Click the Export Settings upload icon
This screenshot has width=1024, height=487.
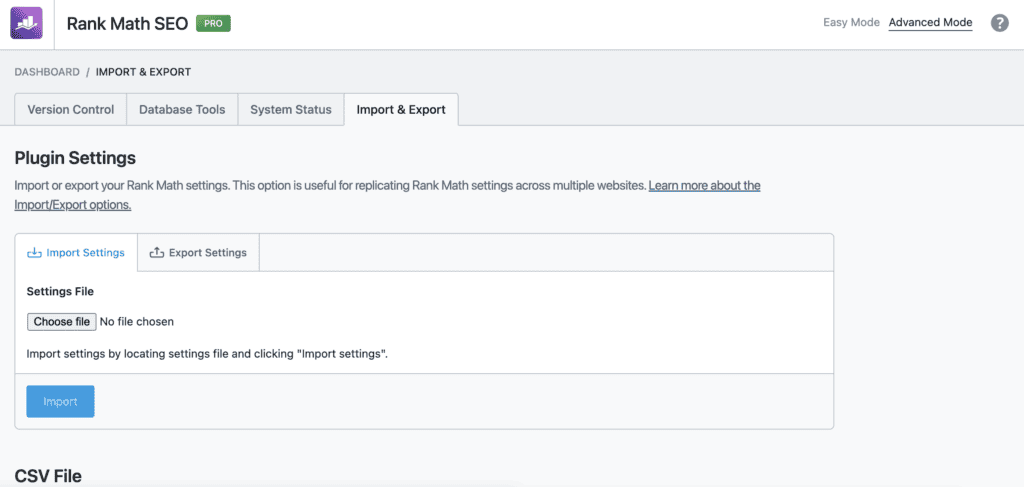coord(157,253)
